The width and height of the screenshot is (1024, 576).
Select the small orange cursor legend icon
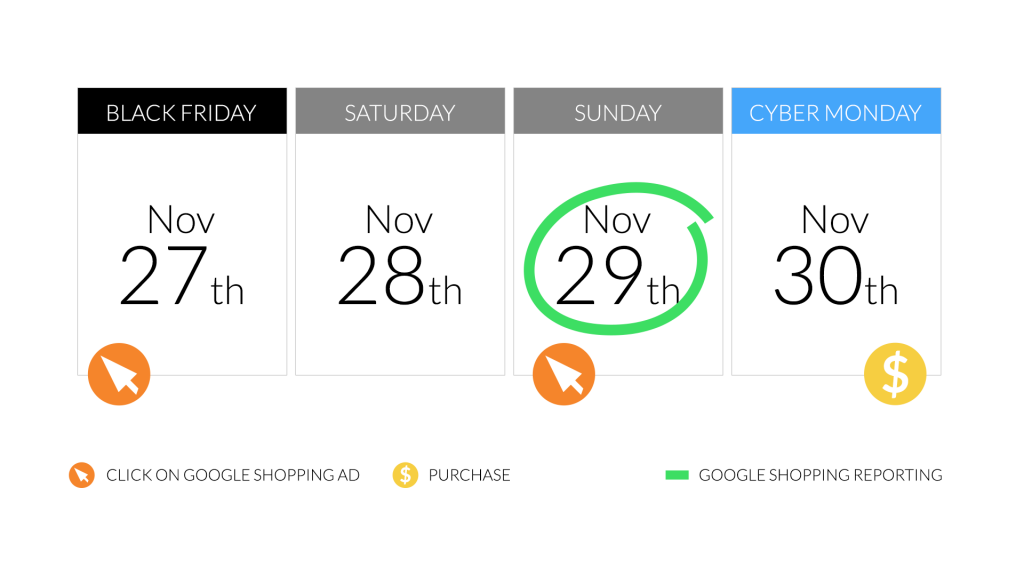pyautogui.click(x=82, y=475)
